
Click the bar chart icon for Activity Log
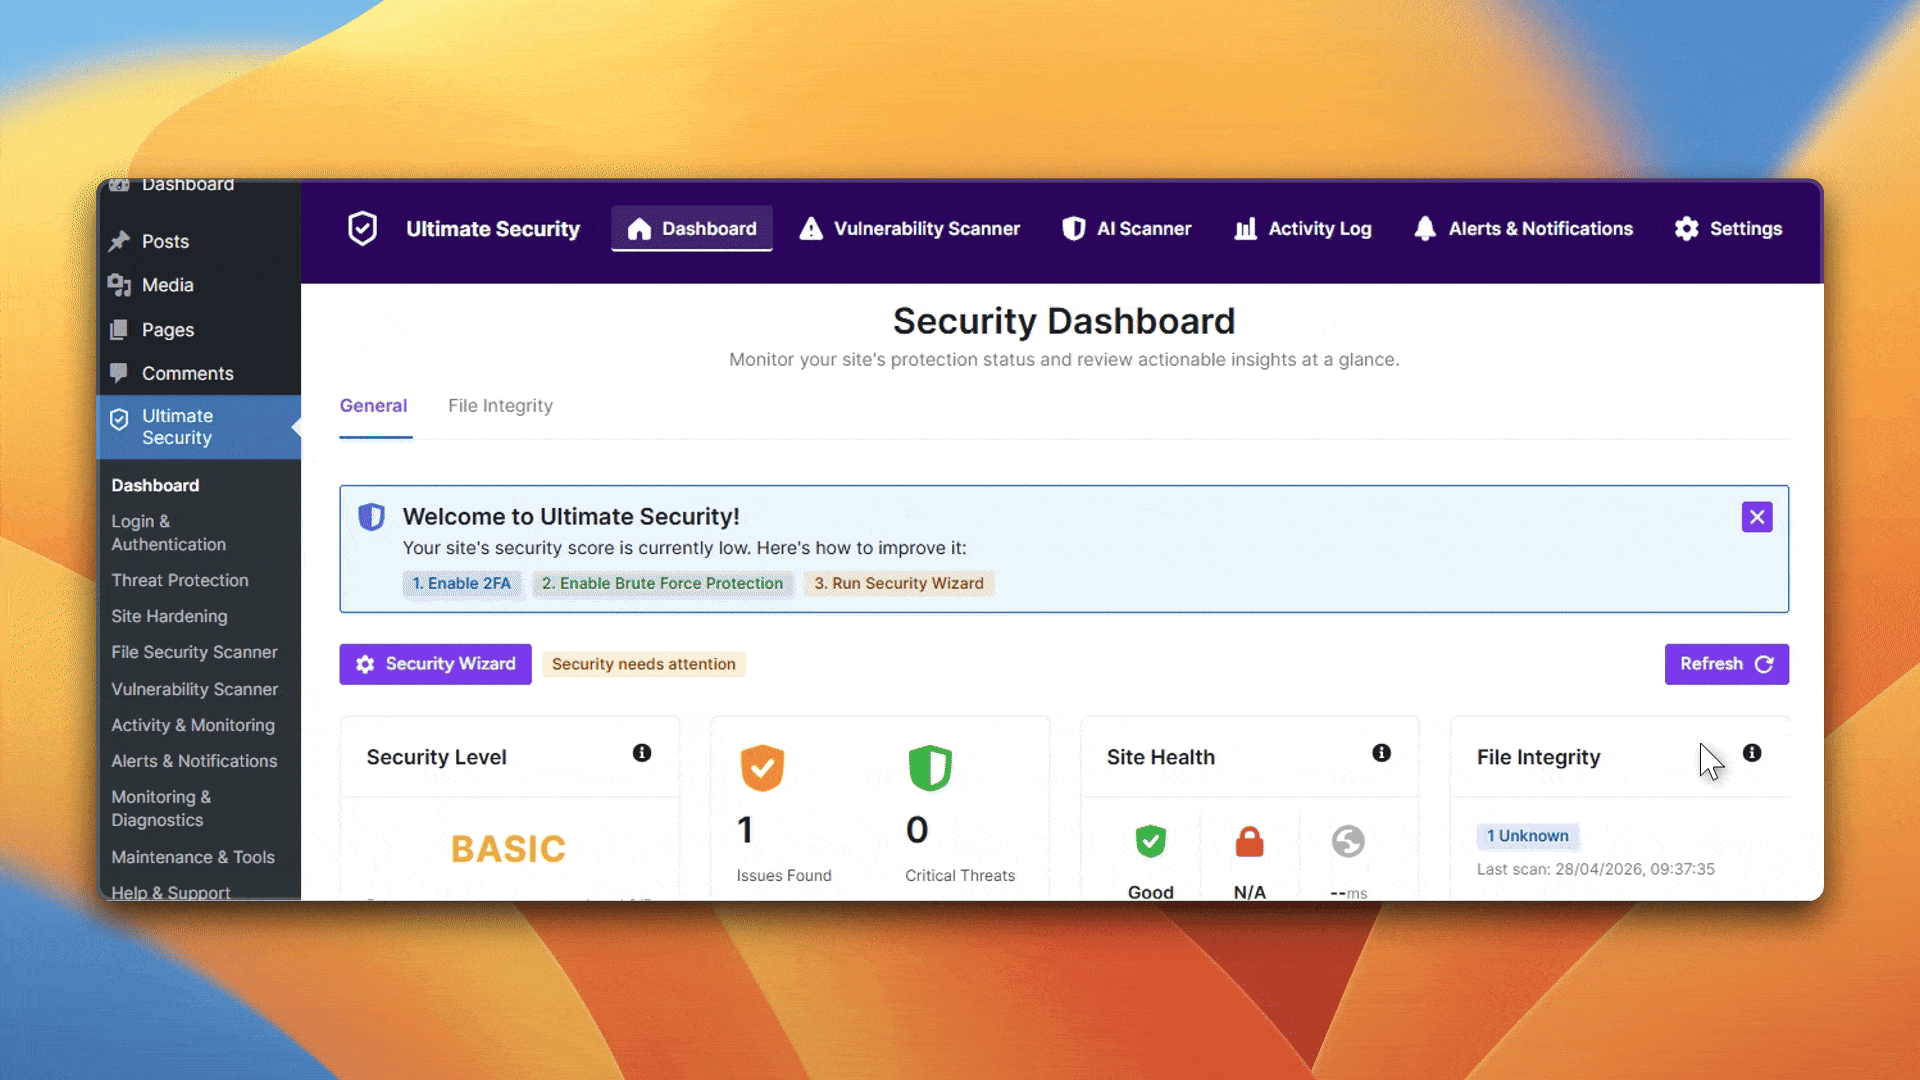pos(1245,229)
